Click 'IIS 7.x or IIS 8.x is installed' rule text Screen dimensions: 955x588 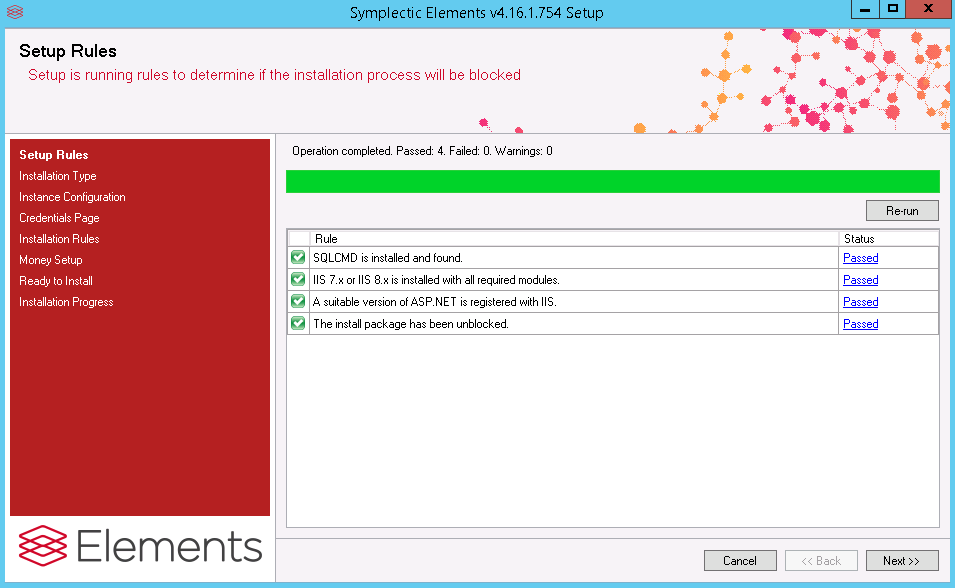tap(436, 280)
